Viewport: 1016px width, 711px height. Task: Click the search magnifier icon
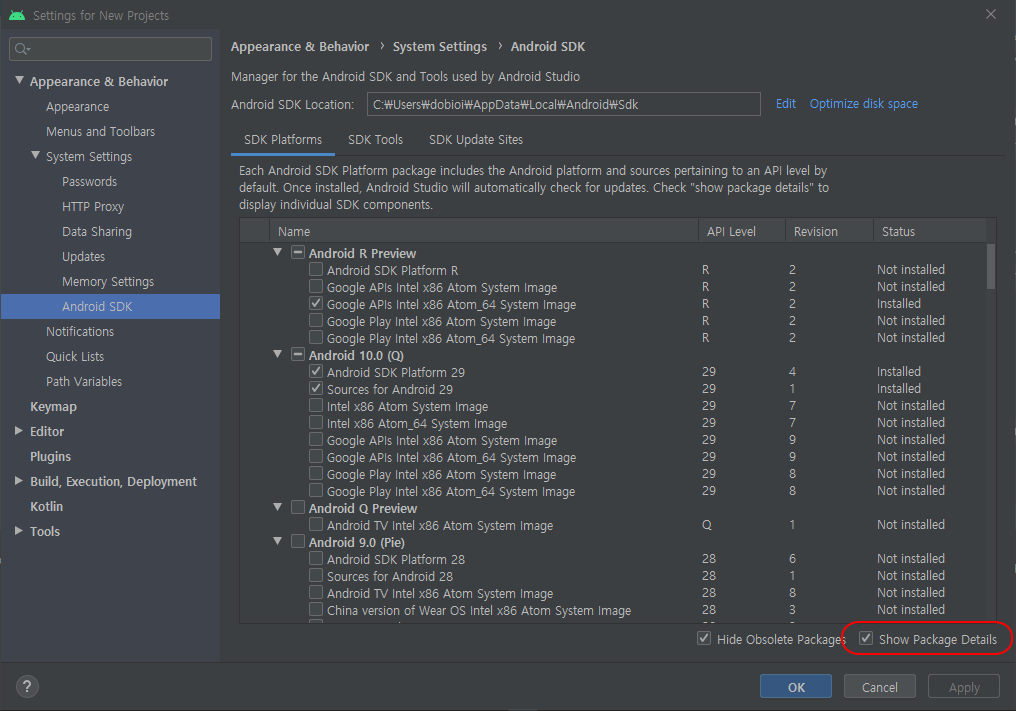pyautogui.click(x=21, y=49)
